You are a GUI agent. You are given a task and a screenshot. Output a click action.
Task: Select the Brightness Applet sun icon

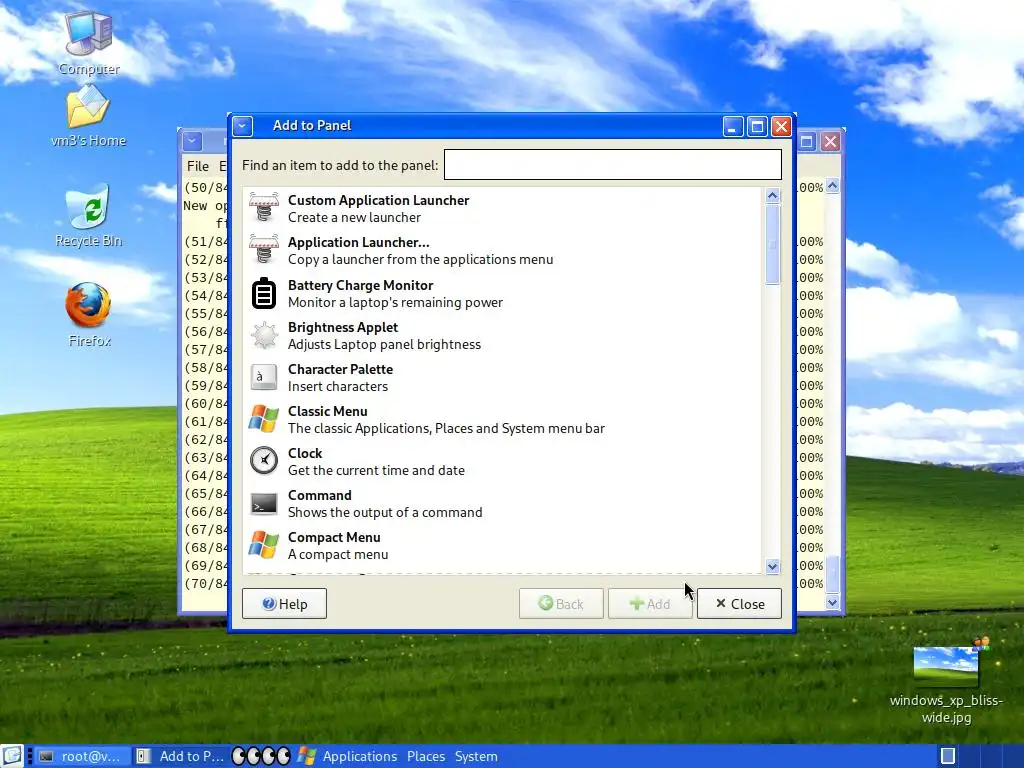[x=264, y=335]
